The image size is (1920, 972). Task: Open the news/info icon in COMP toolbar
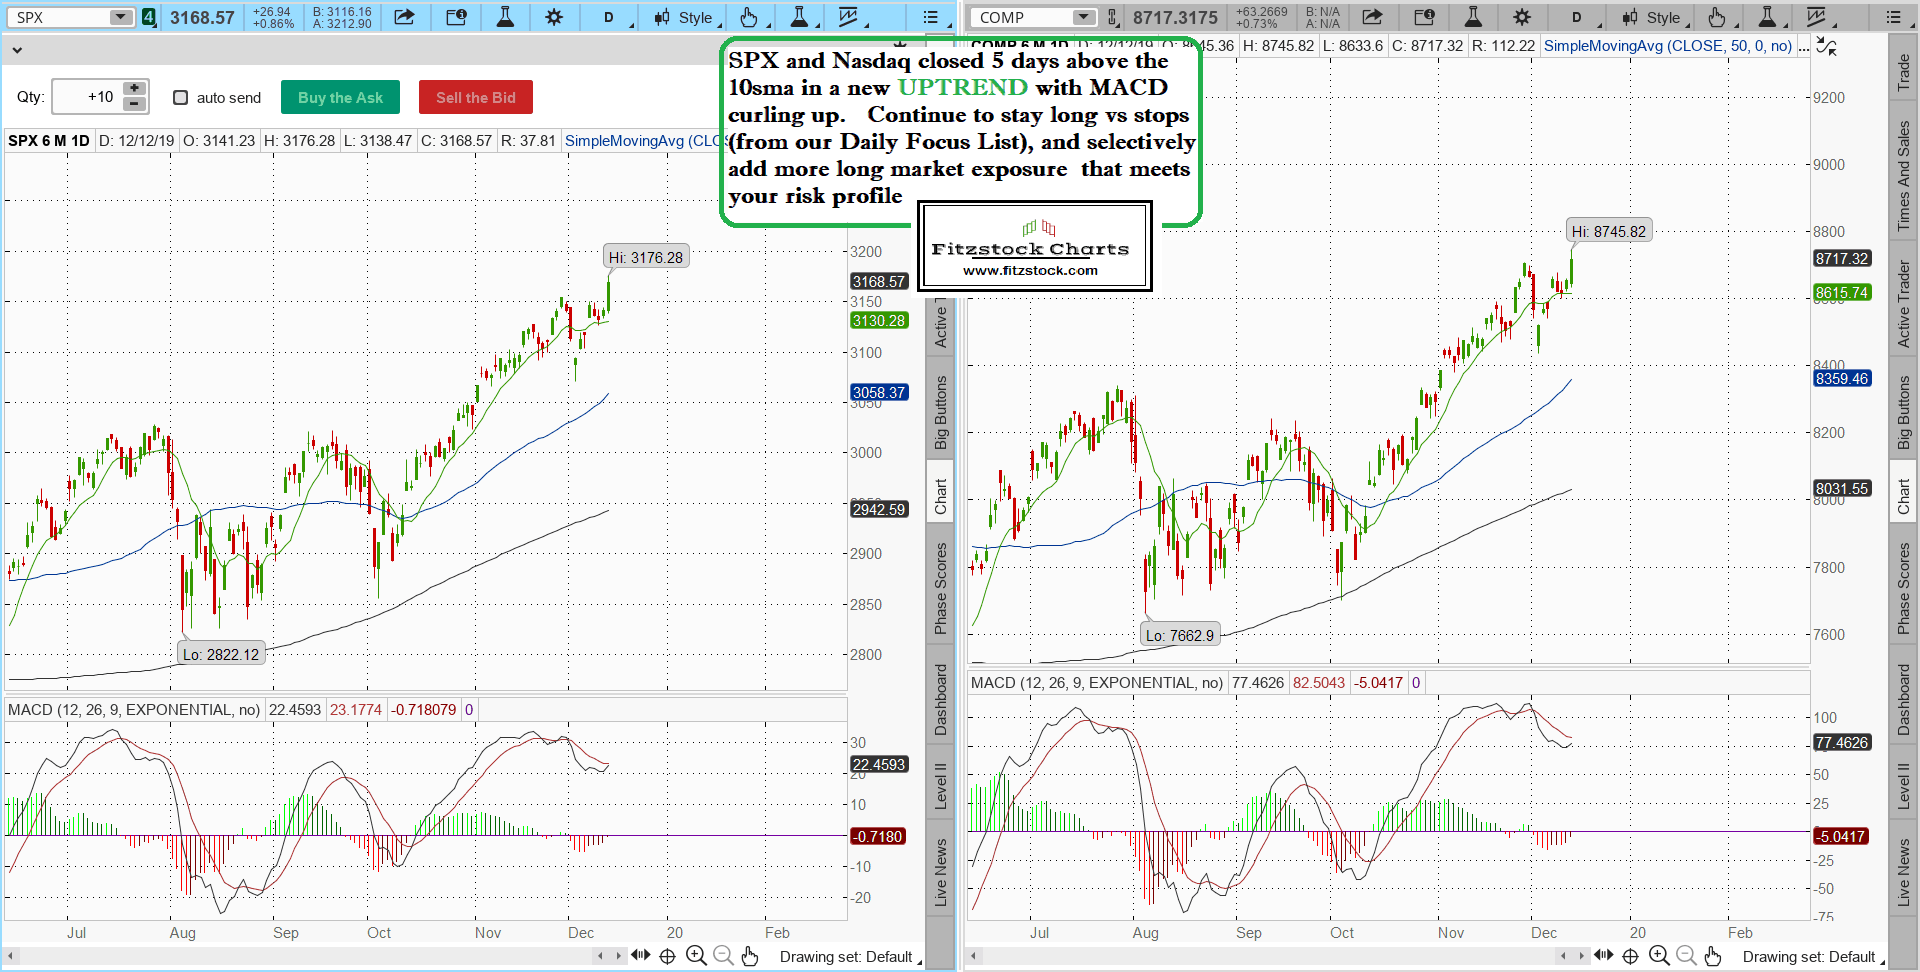tap(1424, 17)
